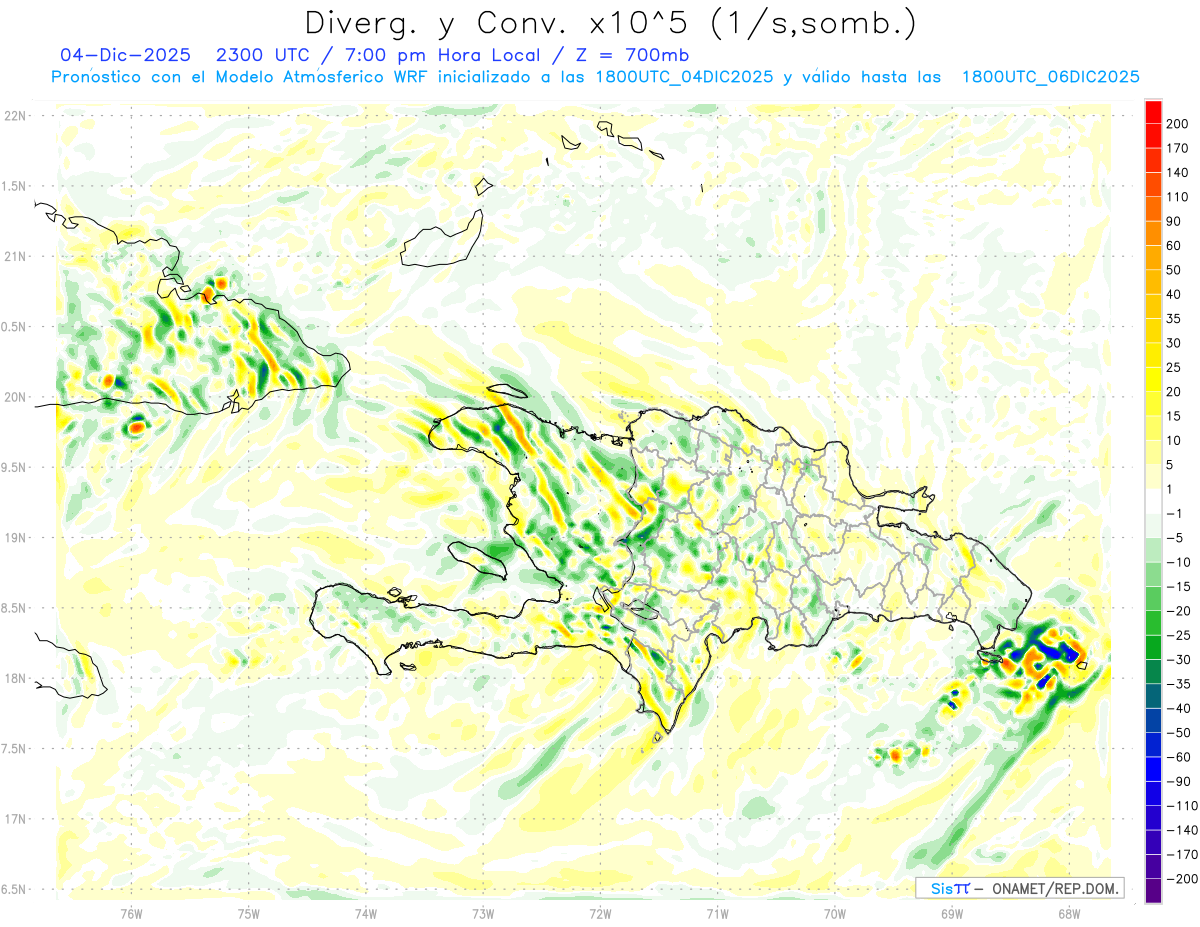Click the '-5' value on the color scale
This screenshot has height=927, width=1200.
point(1177,538)
